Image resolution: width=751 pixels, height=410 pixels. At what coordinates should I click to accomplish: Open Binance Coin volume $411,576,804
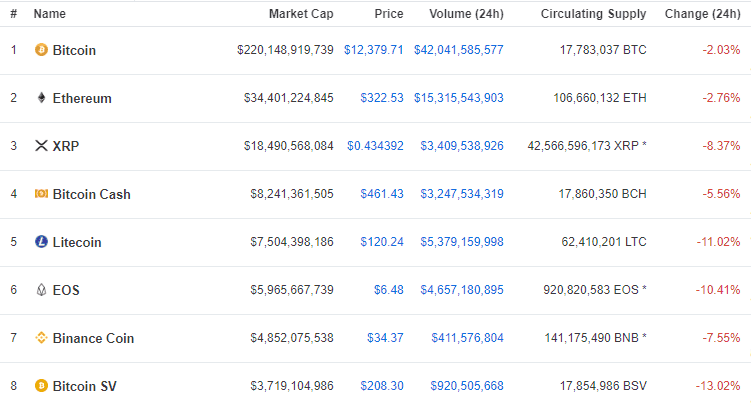coord(467,338)
